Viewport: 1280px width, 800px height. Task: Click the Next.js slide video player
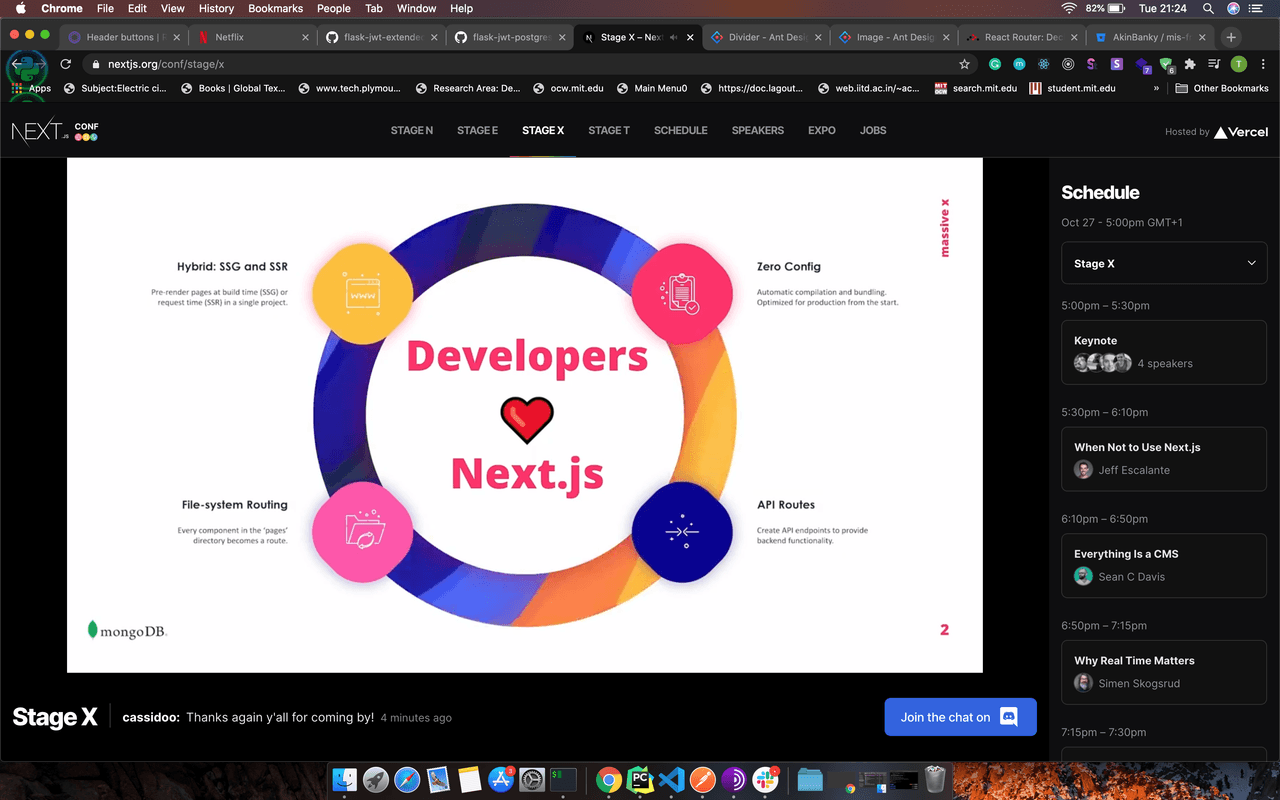tap(525, 415)
